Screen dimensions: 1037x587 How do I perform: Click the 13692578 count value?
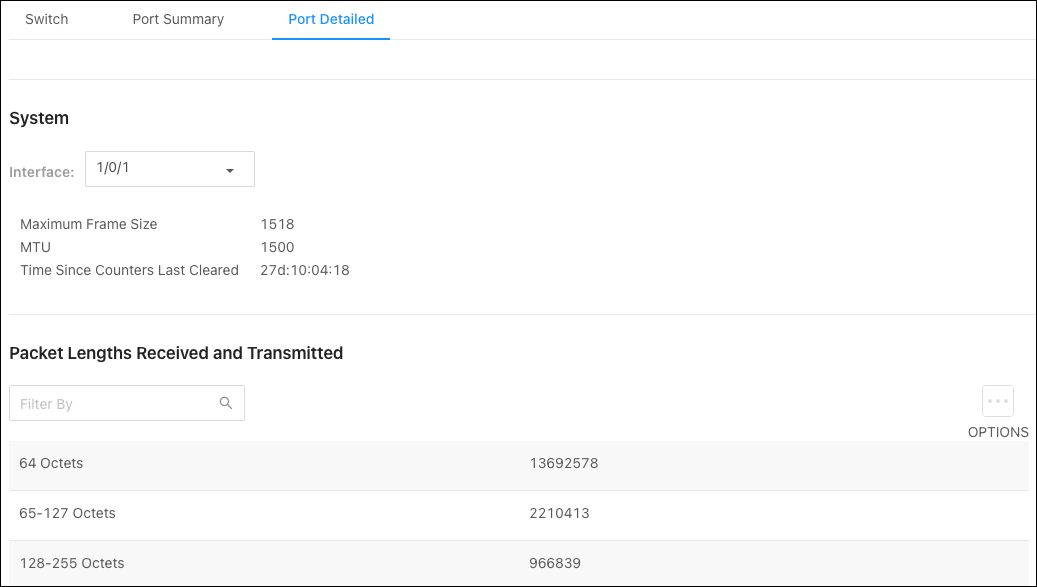563,463
